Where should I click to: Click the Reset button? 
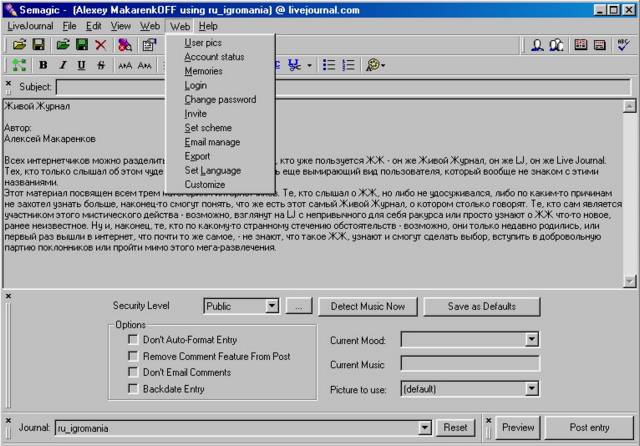pos(455,427)
